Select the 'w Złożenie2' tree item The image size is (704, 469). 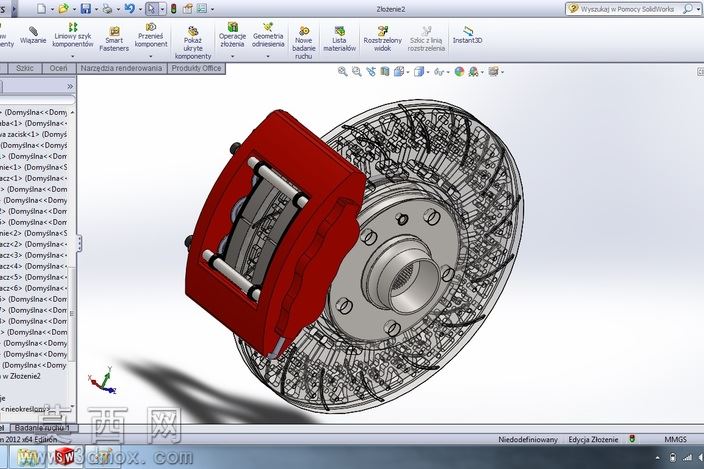(20, 376)
